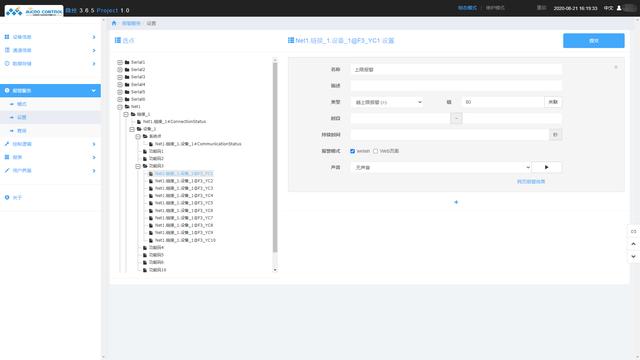Click the table icon beside the Net1 F3_YC1 heading
640x360 pixels.
[x=291, y=40]
